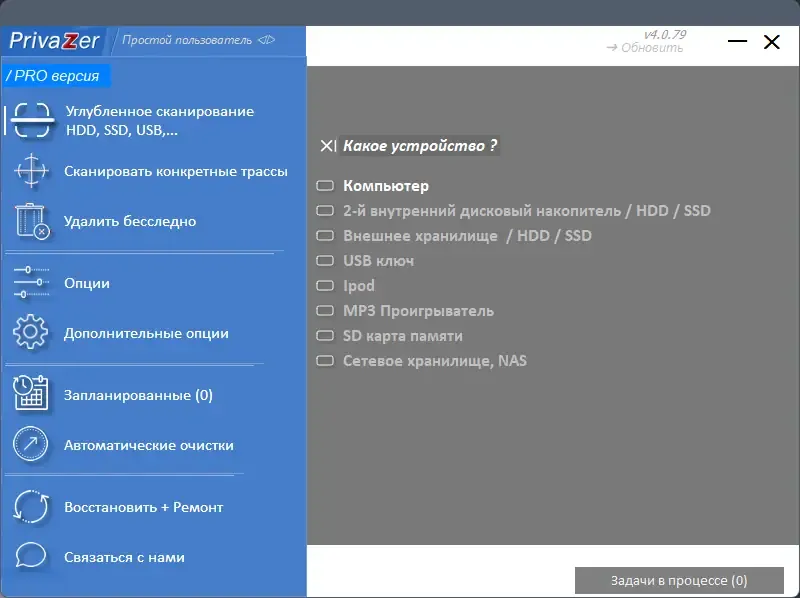Click the sliders icon next to Опции
The width and height of the screenshot is (800, 598).
[x=32, y=282]
